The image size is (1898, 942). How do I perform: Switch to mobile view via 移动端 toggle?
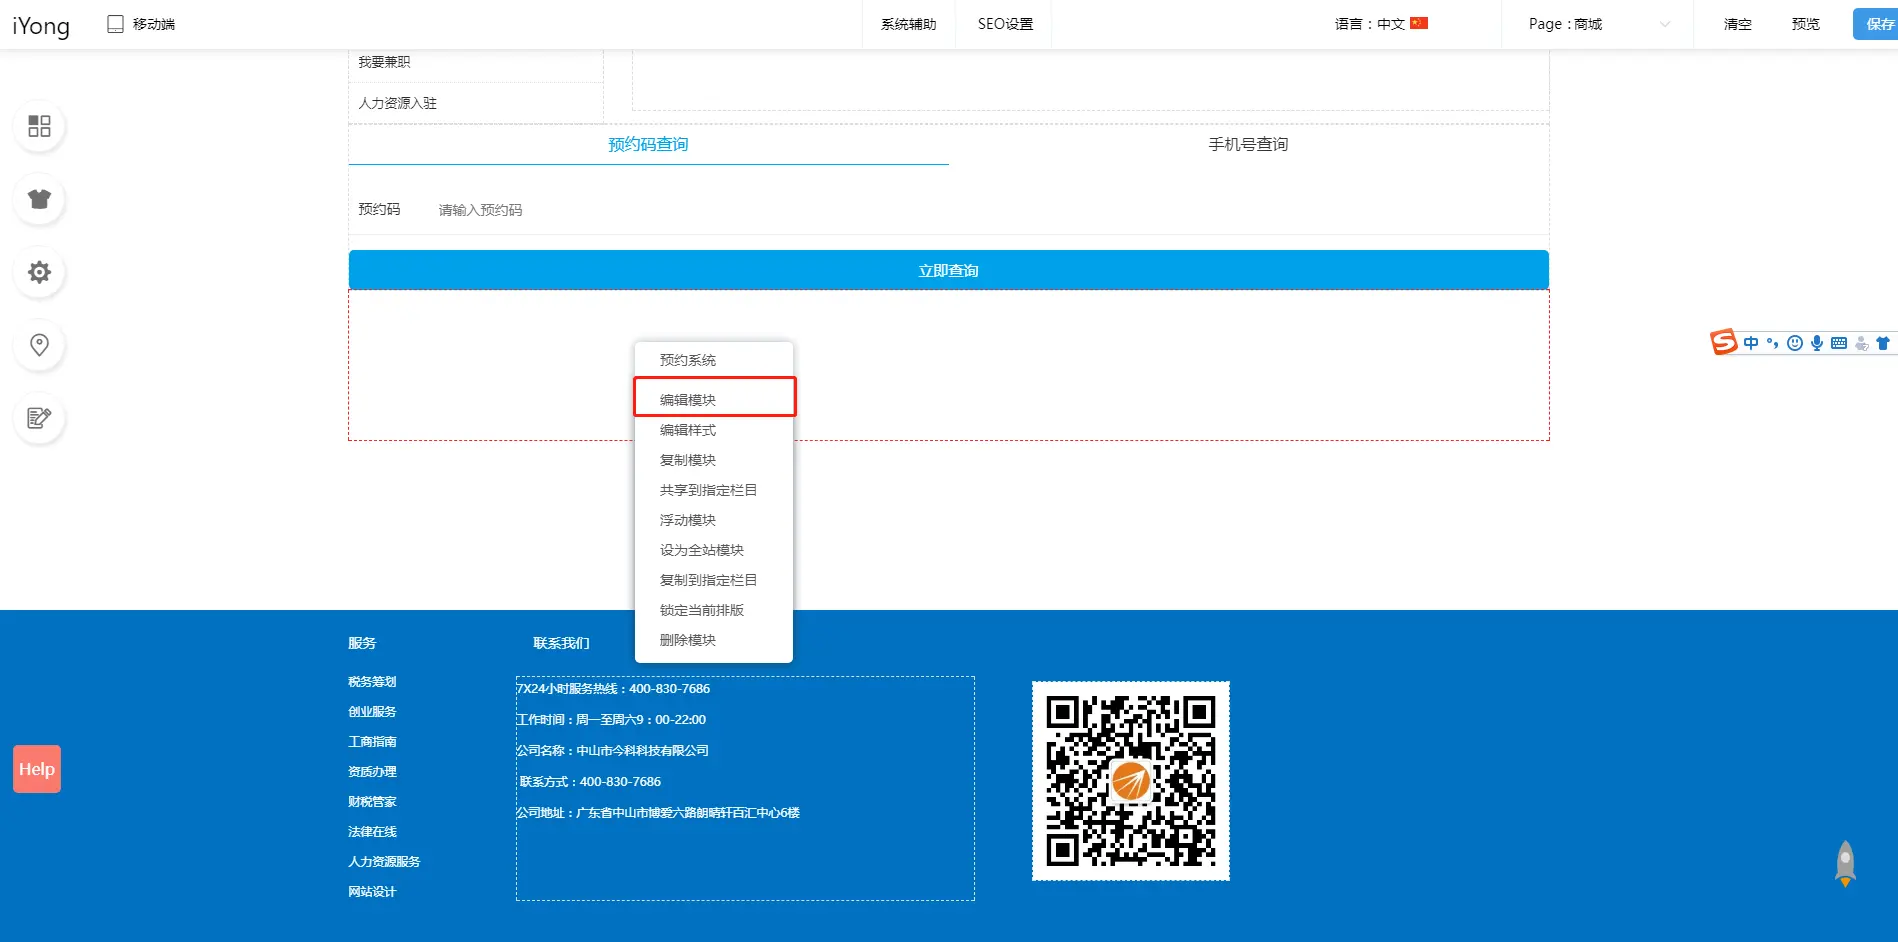tap(141, 24)
